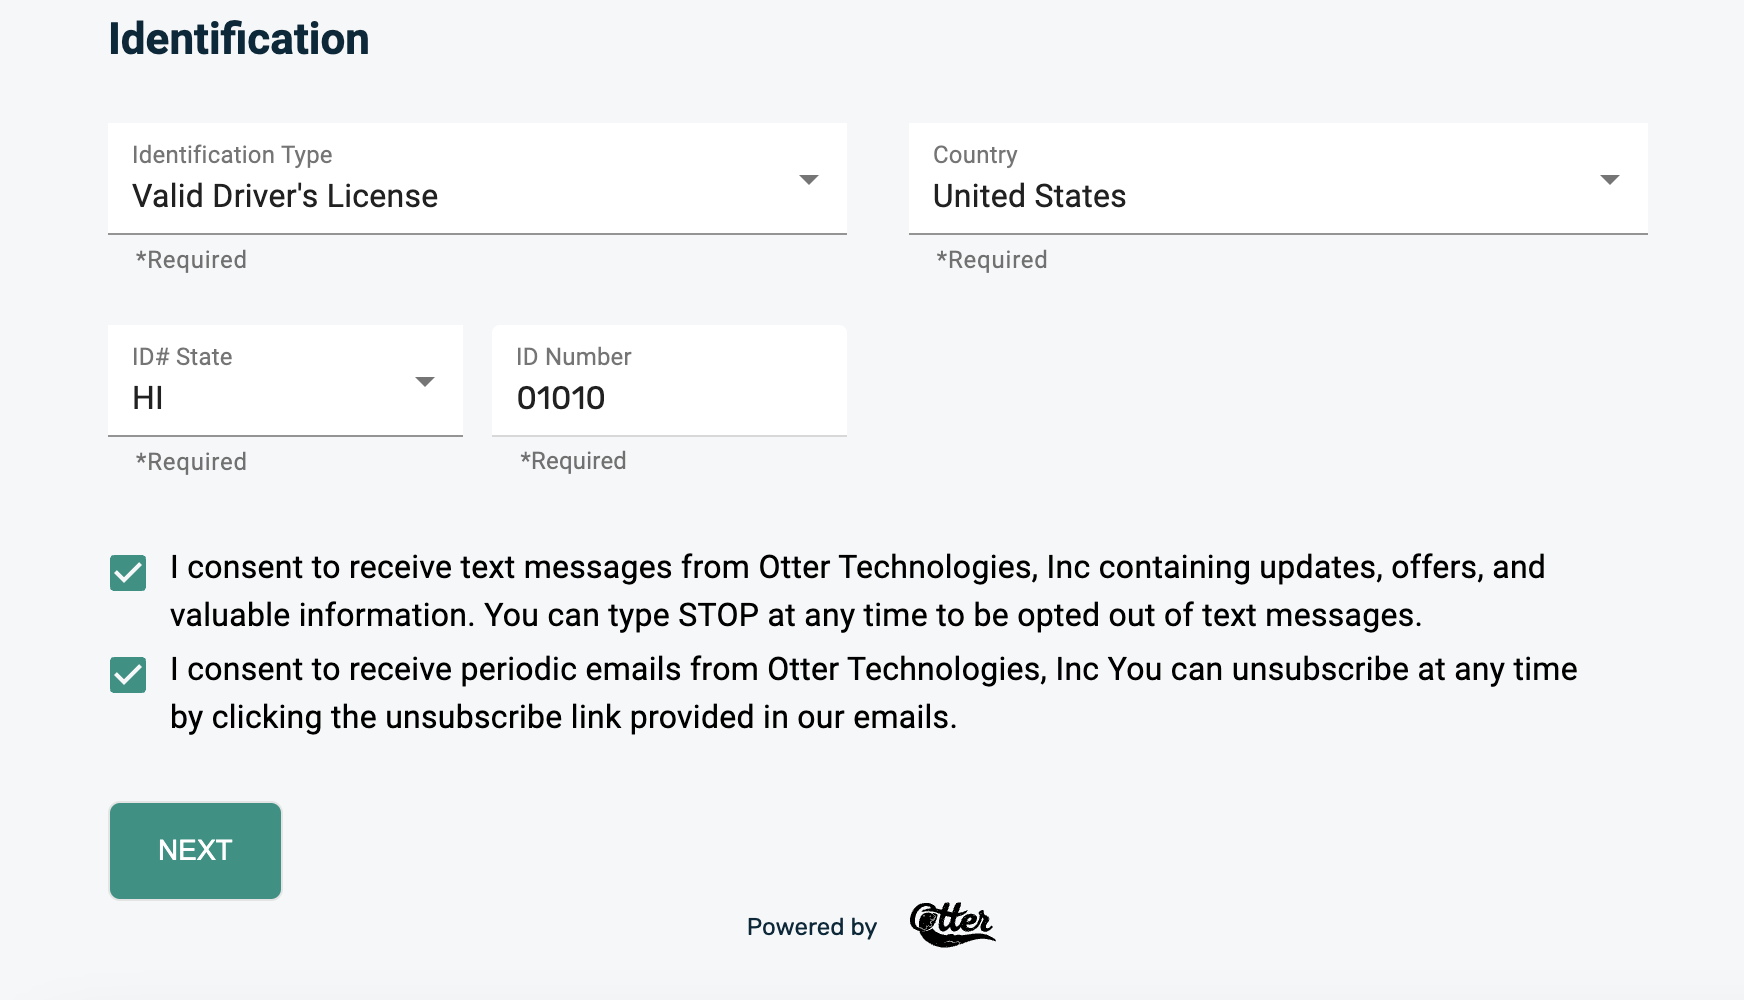This screenshot has height=1000, width=1744.
Task: Click the Identification heading
Action: [x=239, y=39]
